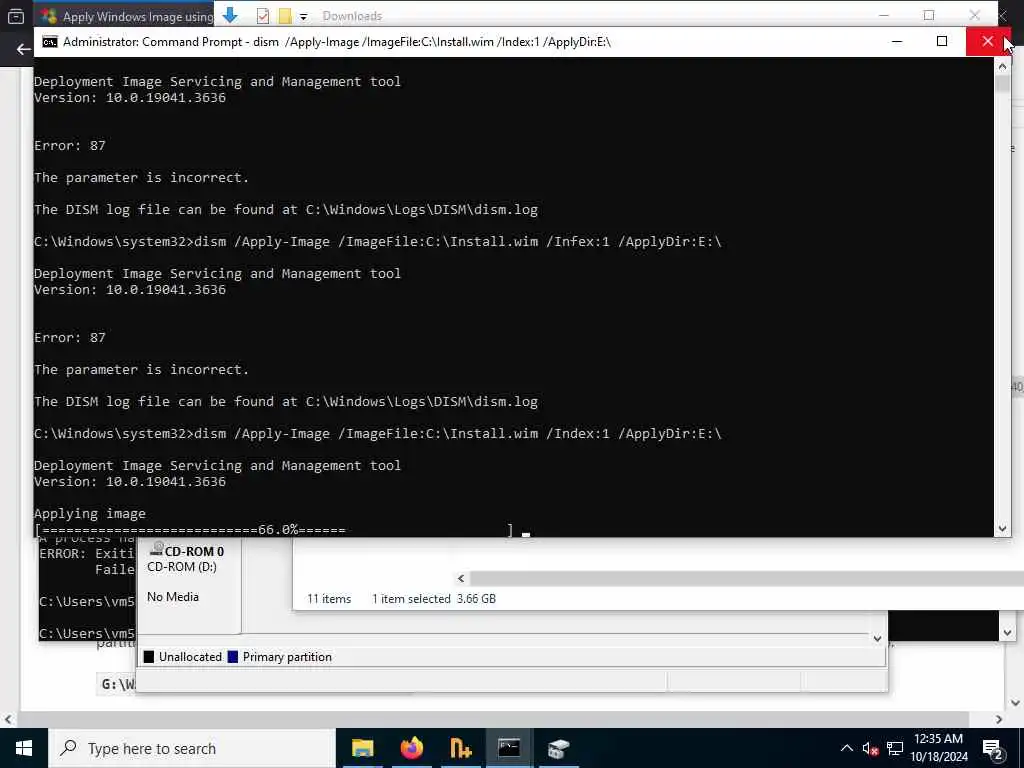Click the properties checkmark quick access icon
1024x768 pixels.
coord(263,16)
